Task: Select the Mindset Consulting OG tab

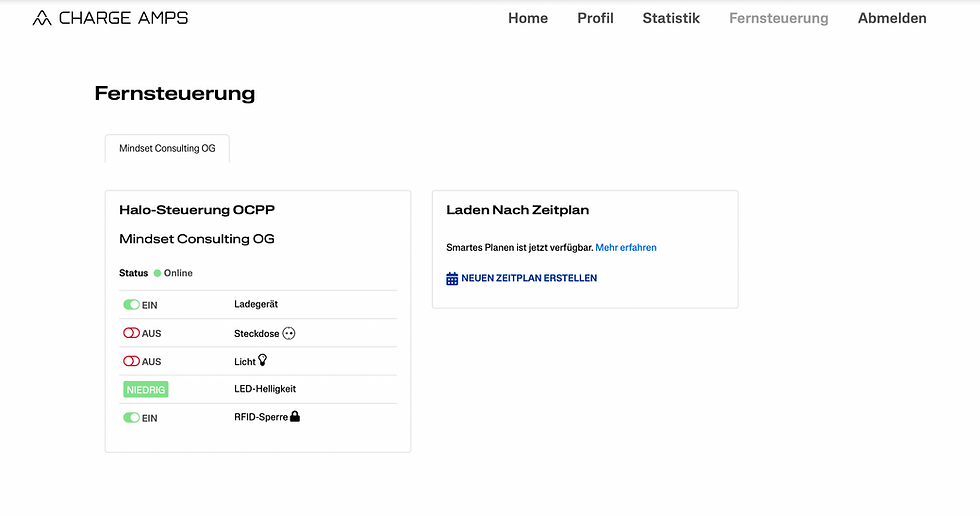Action: point(167,148)
